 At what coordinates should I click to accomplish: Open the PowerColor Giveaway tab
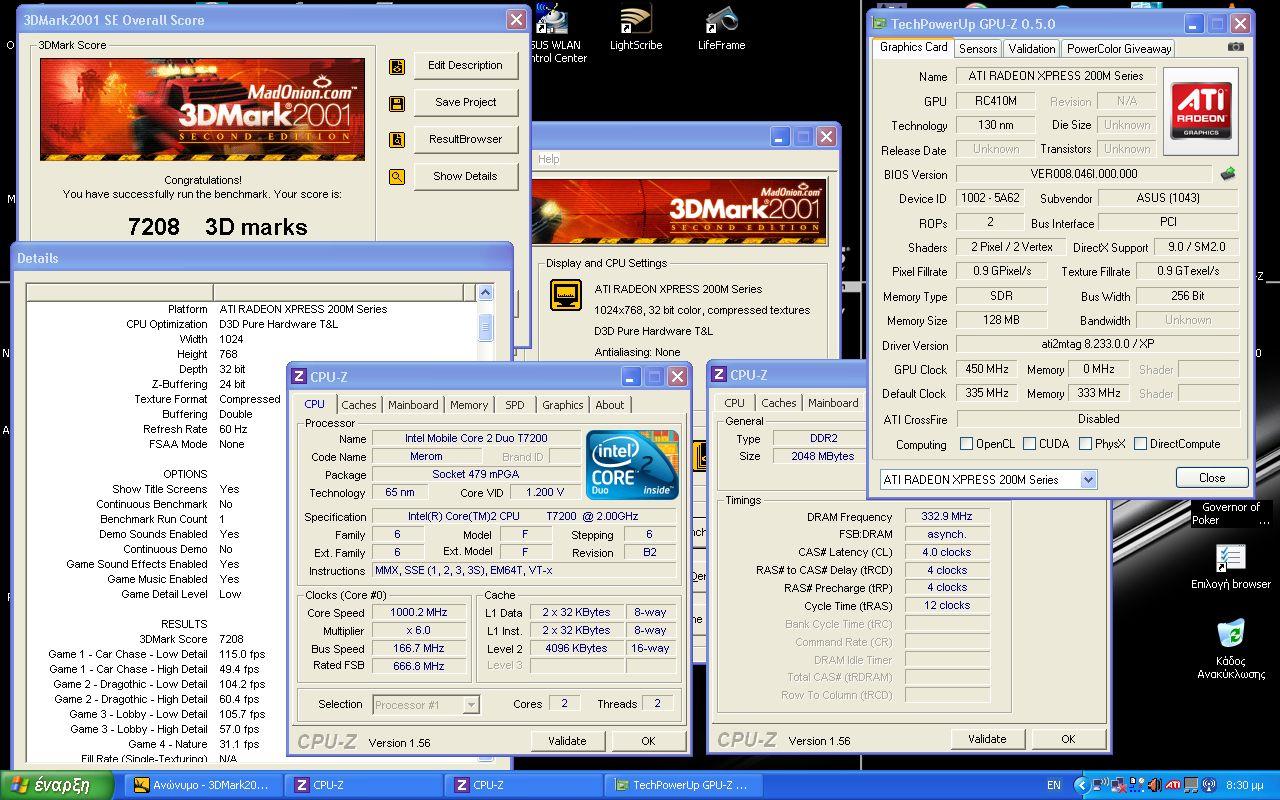pyautogui.click(x=1118, y=48)
